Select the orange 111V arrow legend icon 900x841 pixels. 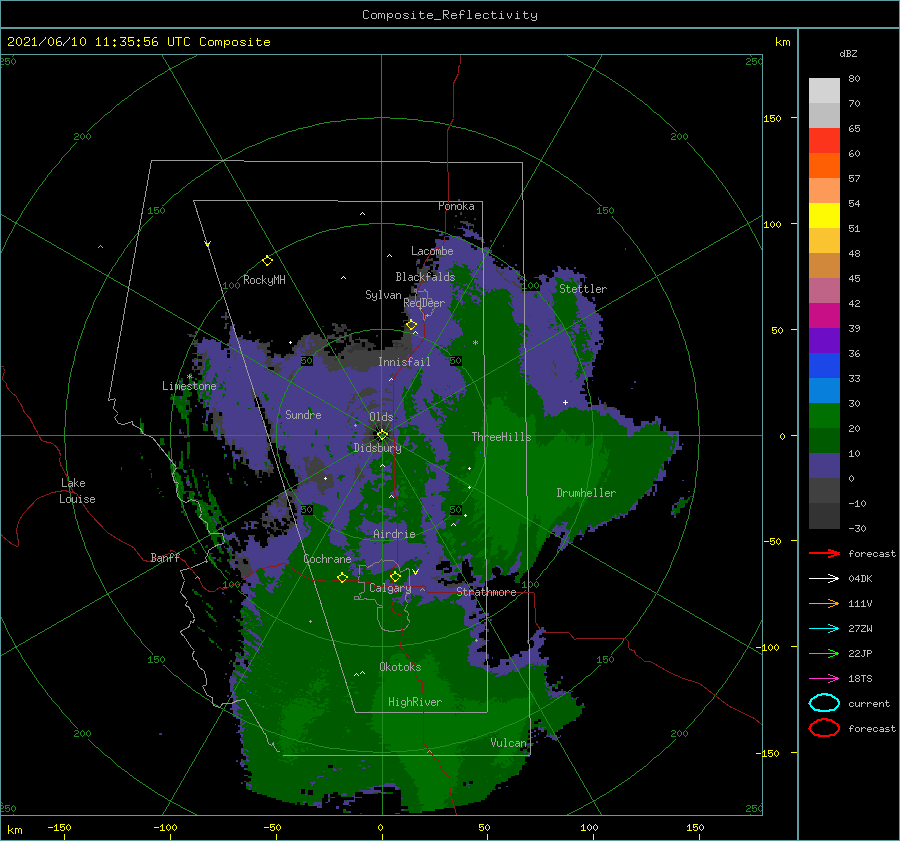click(824, 603)
